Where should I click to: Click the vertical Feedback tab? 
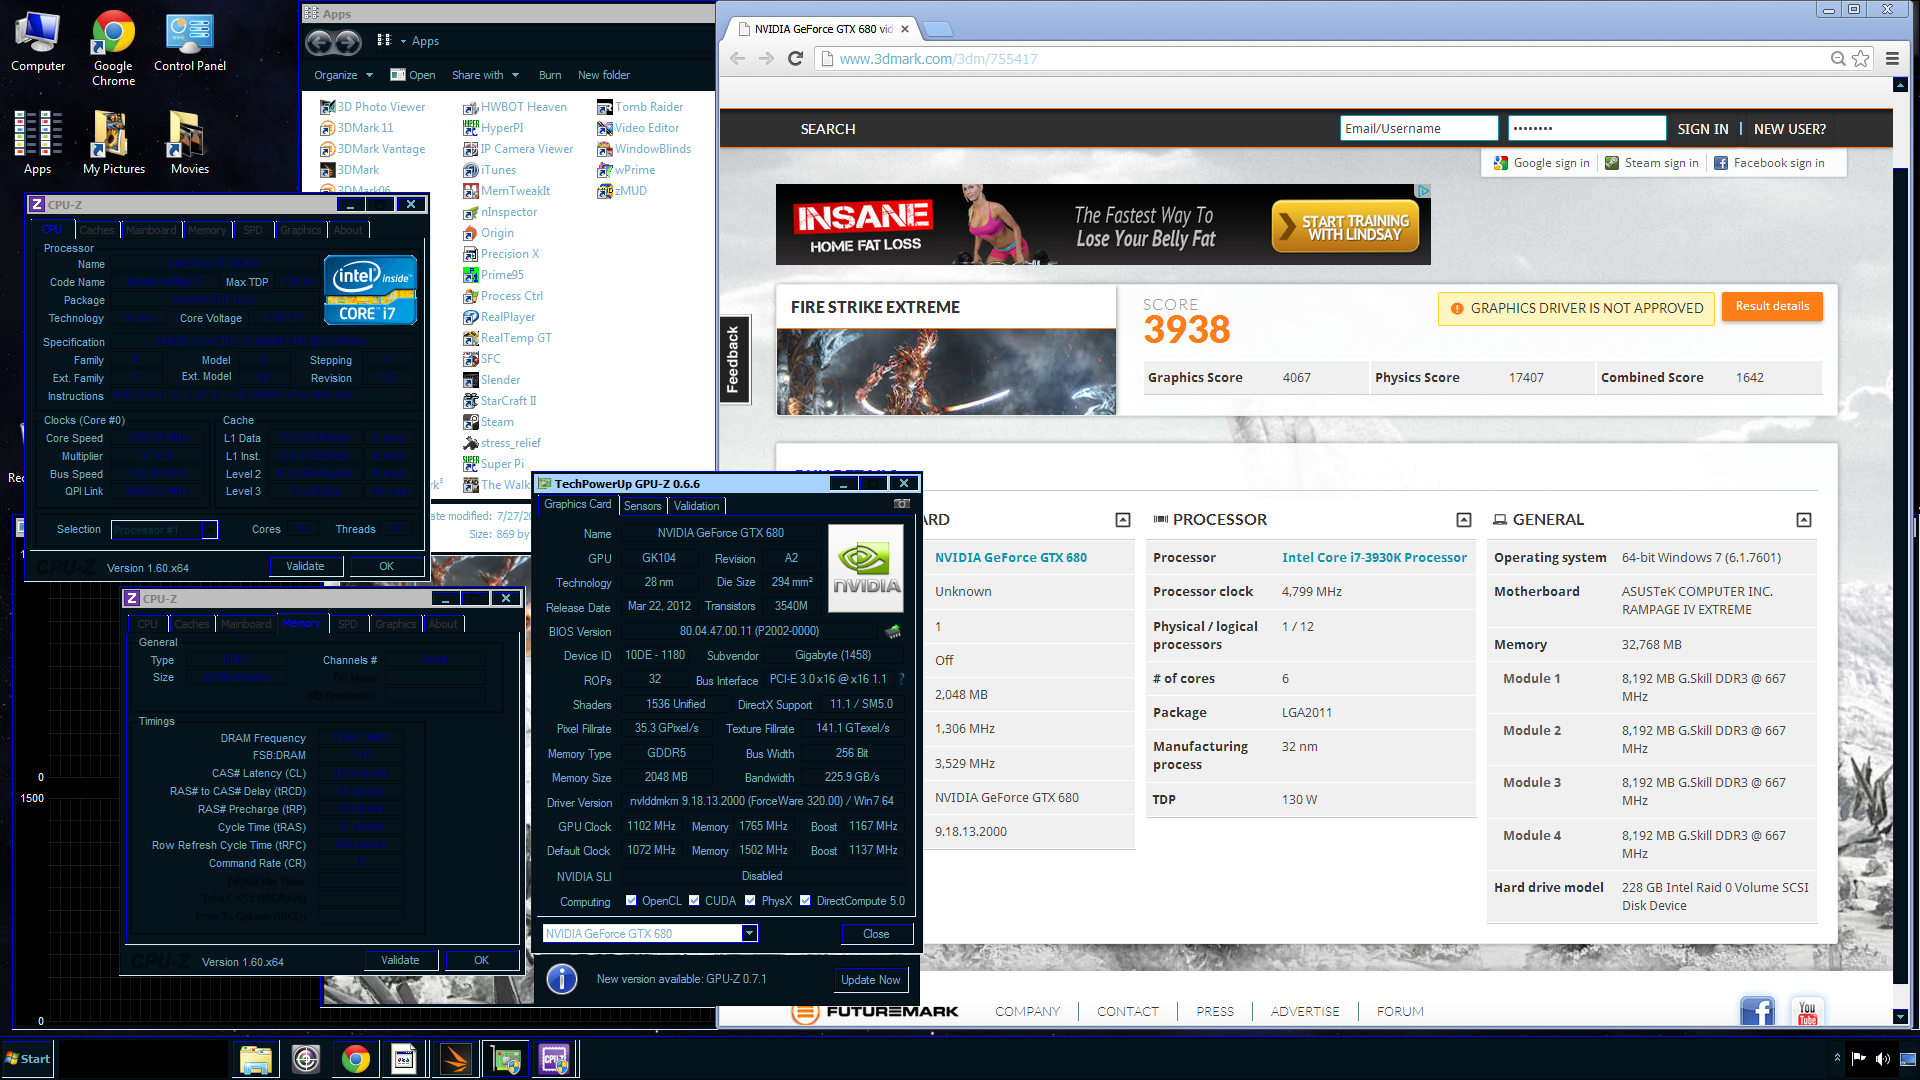[x=733, y=359]
